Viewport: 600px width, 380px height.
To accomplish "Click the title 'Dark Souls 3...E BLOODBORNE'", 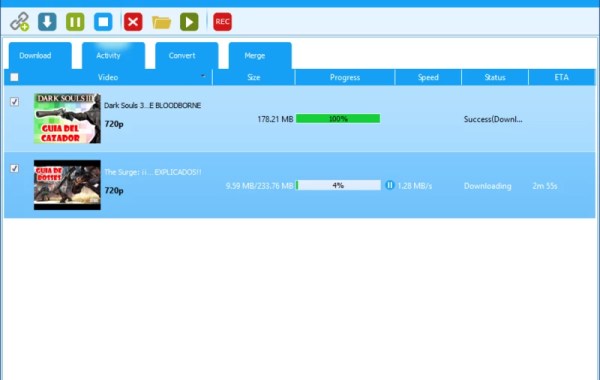I will (152, 105).
